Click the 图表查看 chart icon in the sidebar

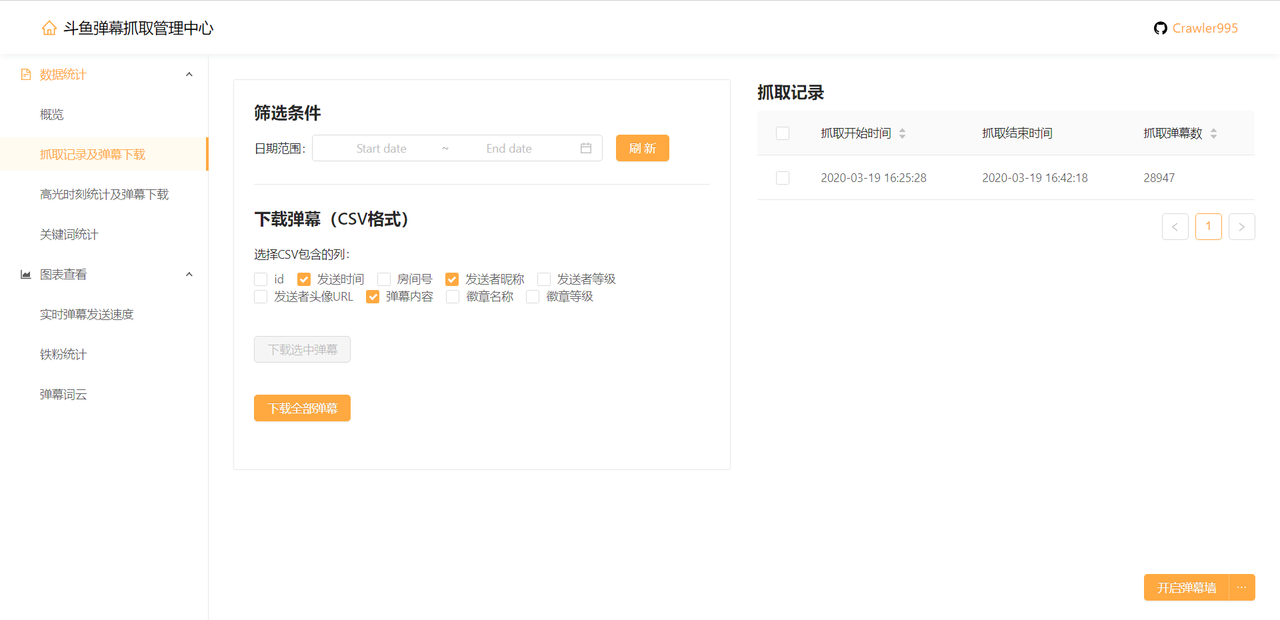[26, 274]
